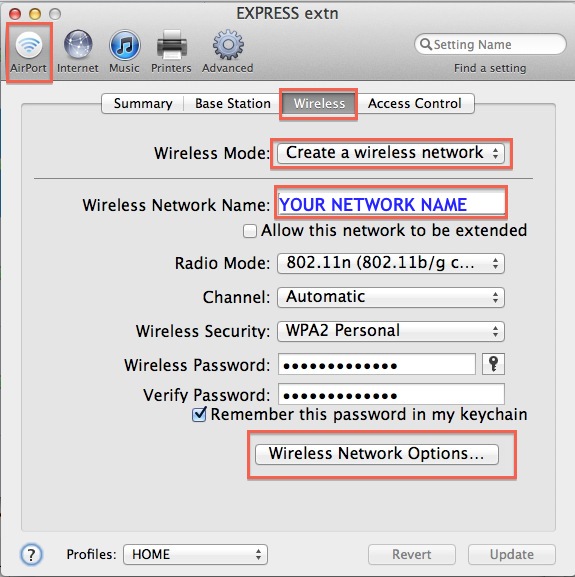Open the Profiles dropdown showing HOME
Image resolution: width=575 pixels, height=577 pixels.
(195, 554)
